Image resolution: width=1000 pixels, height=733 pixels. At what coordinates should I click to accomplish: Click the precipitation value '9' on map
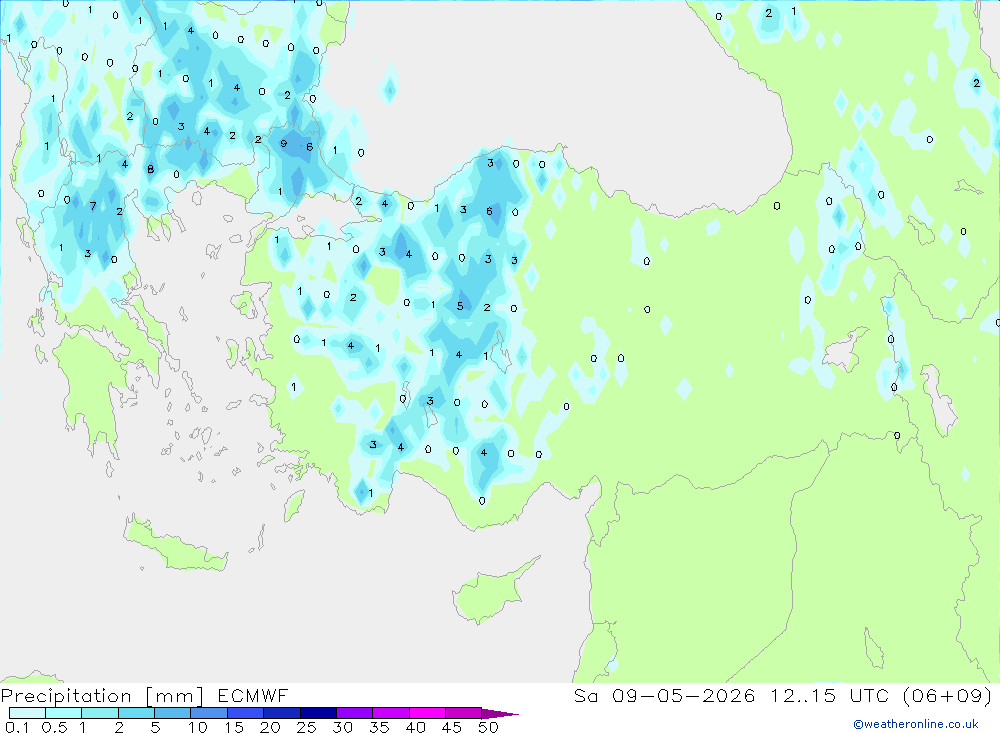pyautogui.click(x=284, y=144)
